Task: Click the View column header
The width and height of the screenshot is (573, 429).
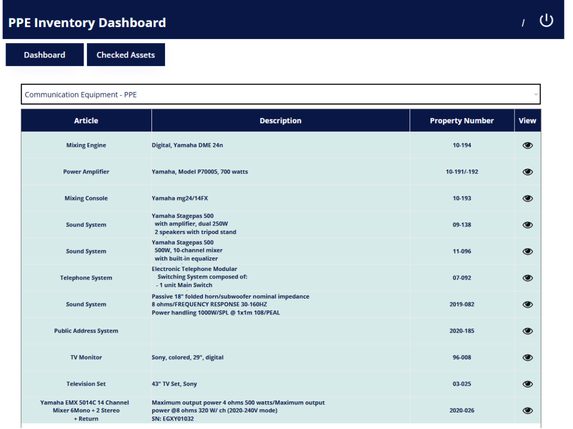Action: click(527, 121)
